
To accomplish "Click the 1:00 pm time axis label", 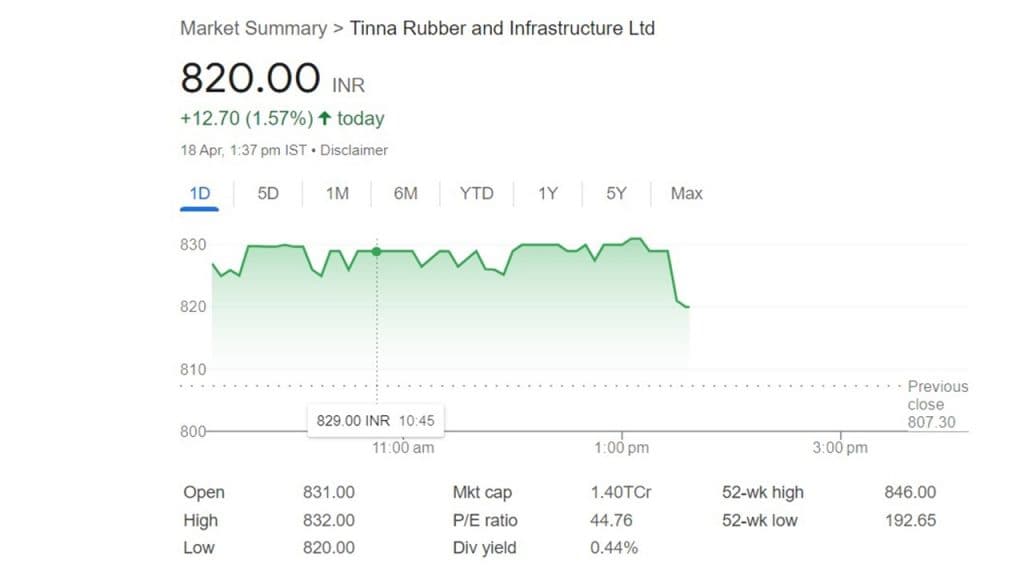I will coord(621,448).
